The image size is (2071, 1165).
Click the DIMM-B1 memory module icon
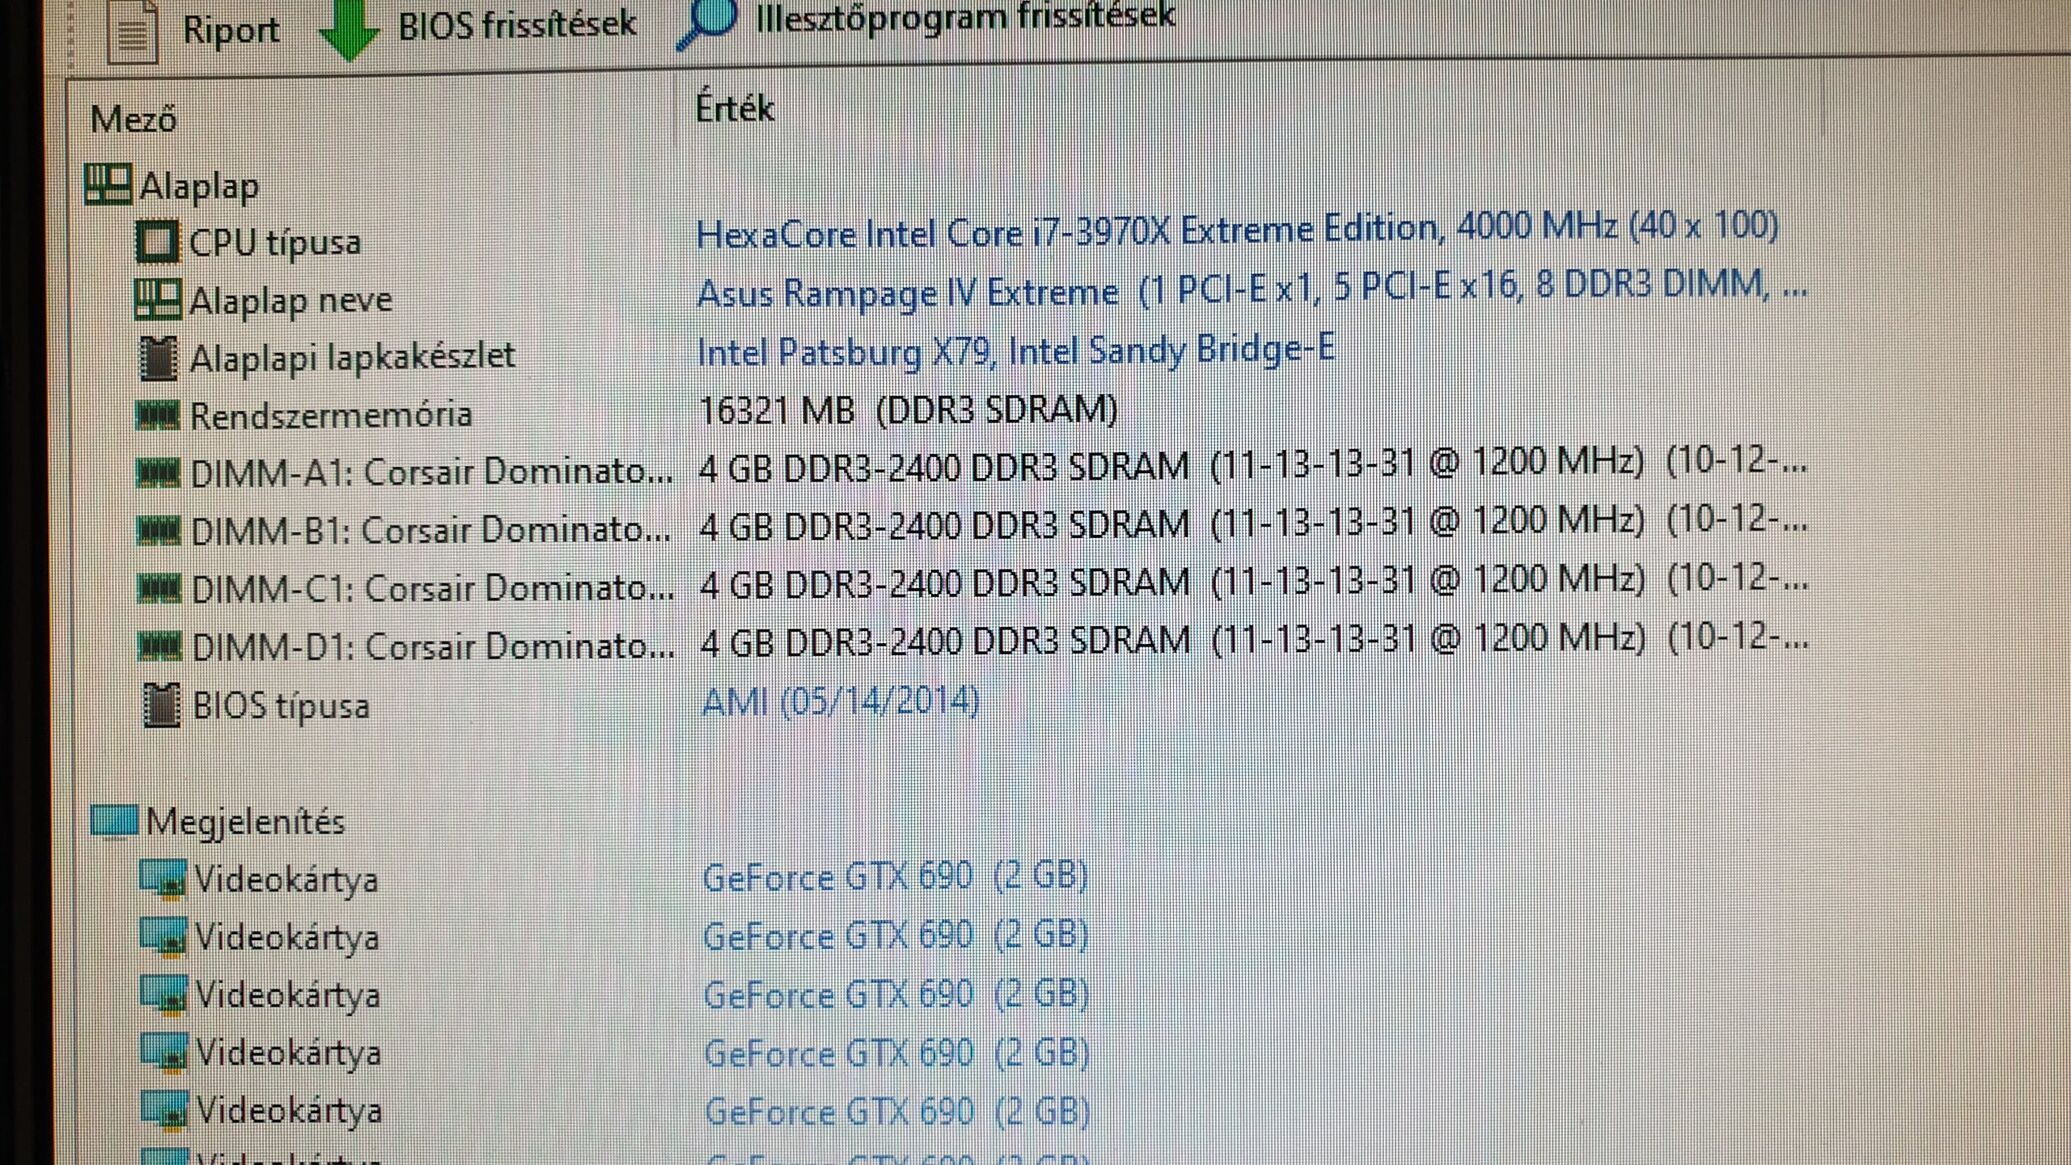[x=158, y=531]
